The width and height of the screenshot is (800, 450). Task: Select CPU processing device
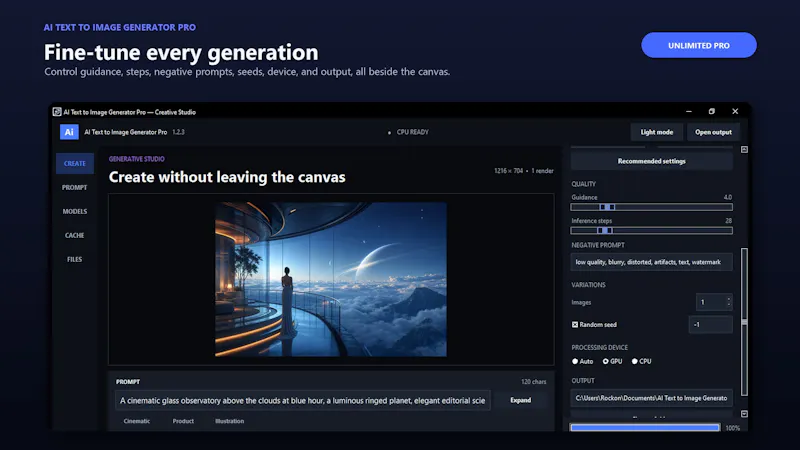635,362
